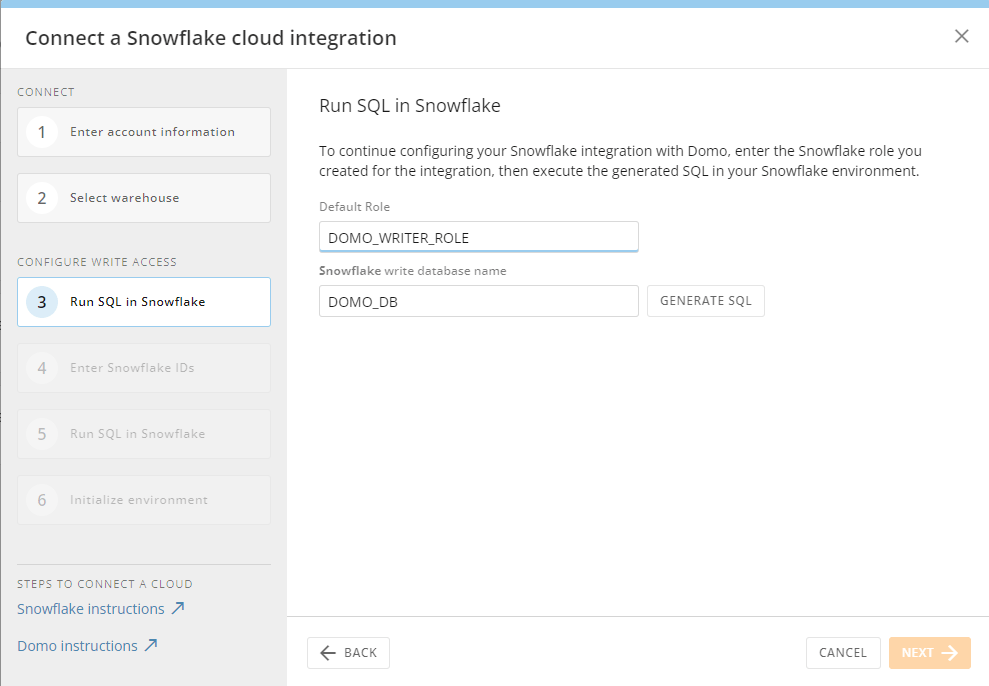
Task: Click the step 1 number circle
Action: point(42,132)
